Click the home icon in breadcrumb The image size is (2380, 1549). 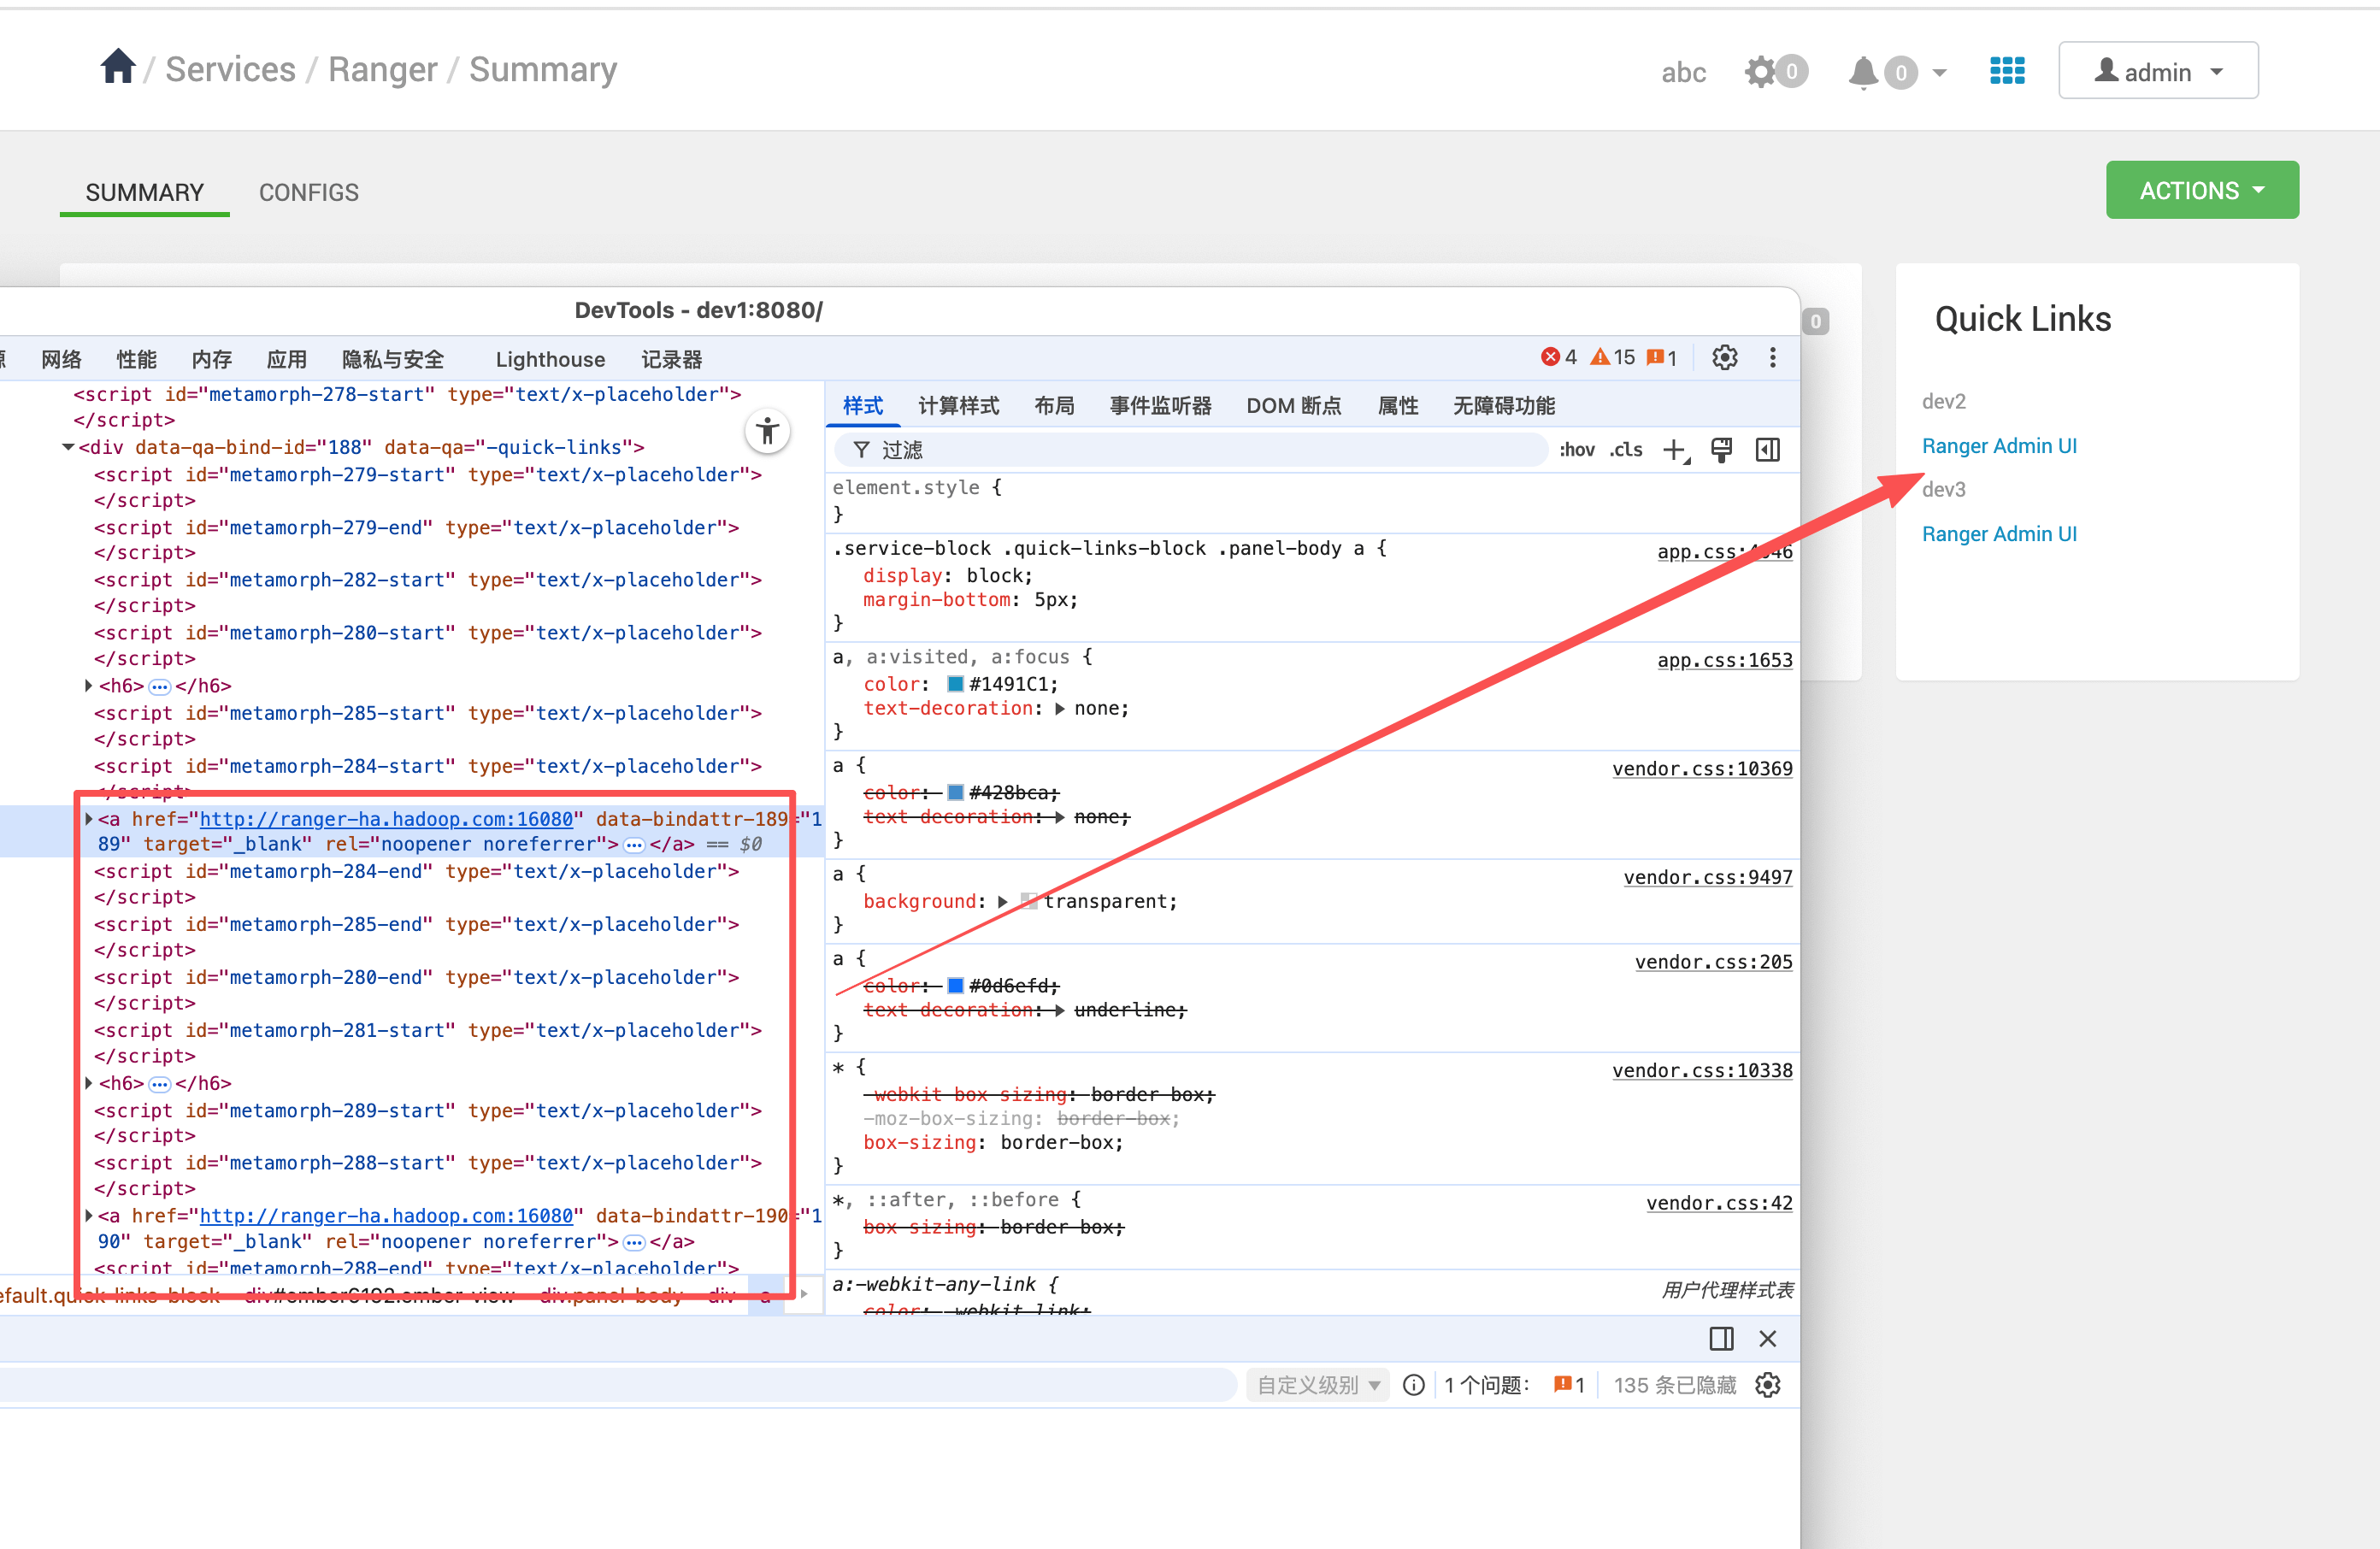pyautogui.click(x=118, y=68)
